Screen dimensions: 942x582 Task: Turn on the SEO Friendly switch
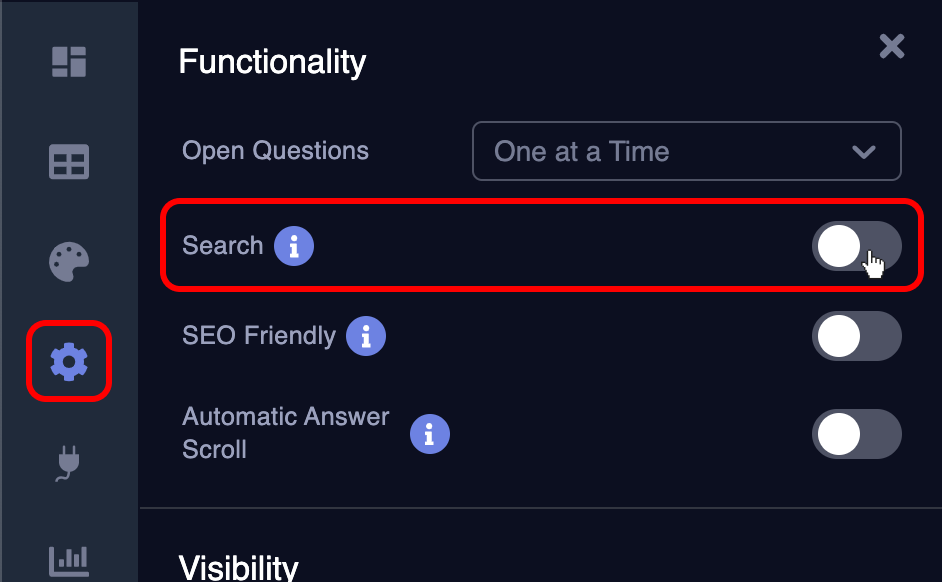[856, 336]
